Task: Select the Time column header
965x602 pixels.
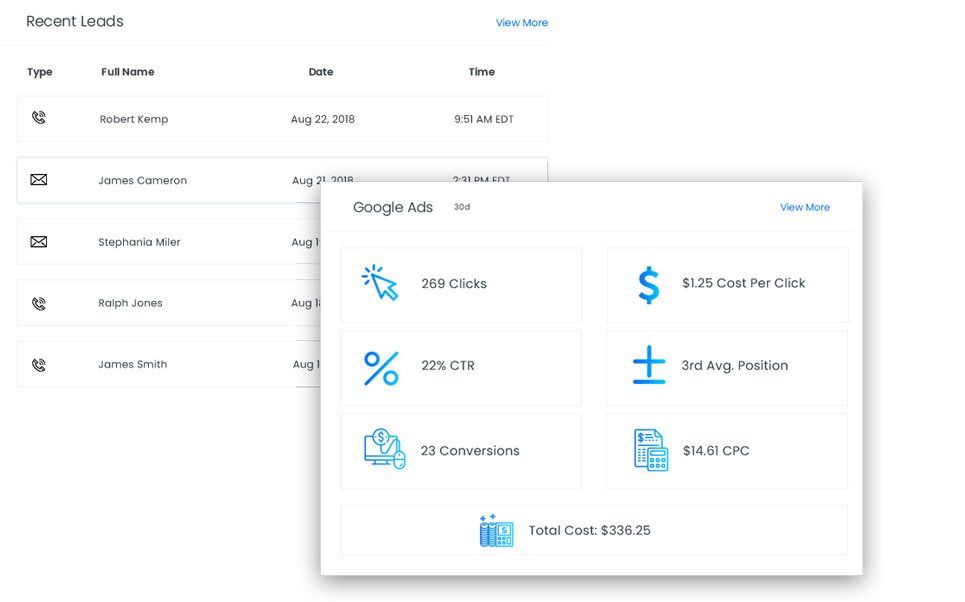Action: point(482,72)
